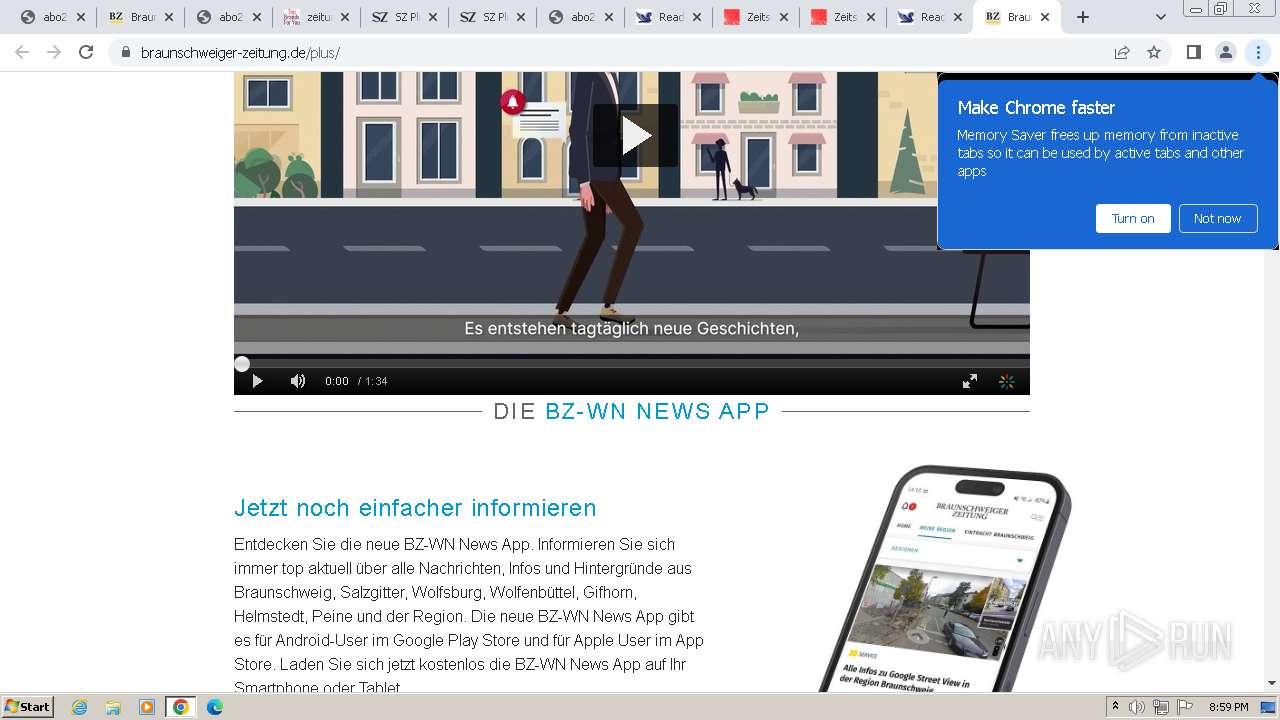This screenshot has width=1280, height=720.
Task: Click heading 'Jetzt noch einfacher informieren'
Action: (x=415, y=508)
